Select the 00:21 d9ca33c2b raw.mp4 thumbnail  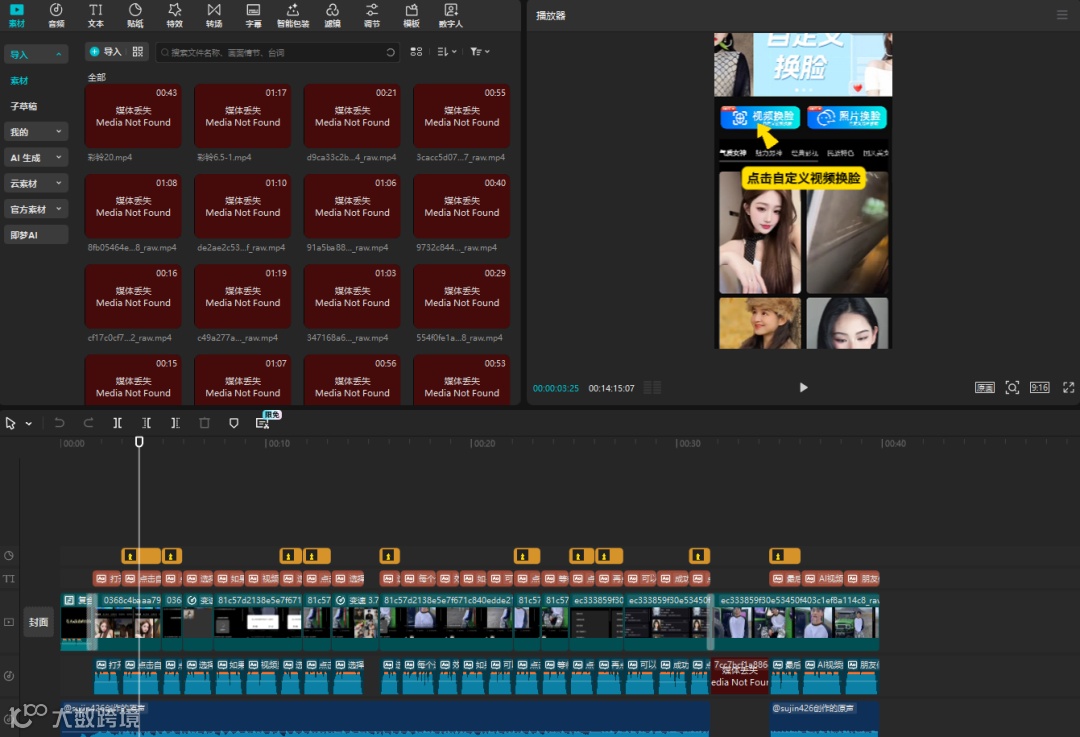click(352, 116)
